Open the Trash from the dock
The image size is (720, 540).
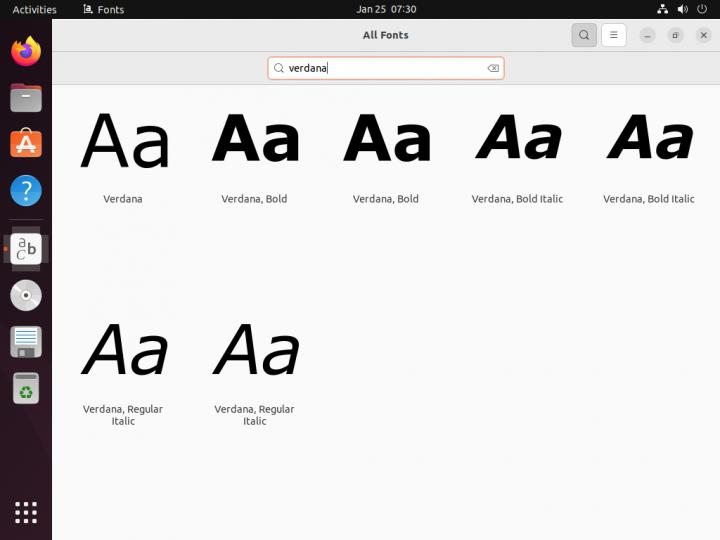click(x=26, y=388)
